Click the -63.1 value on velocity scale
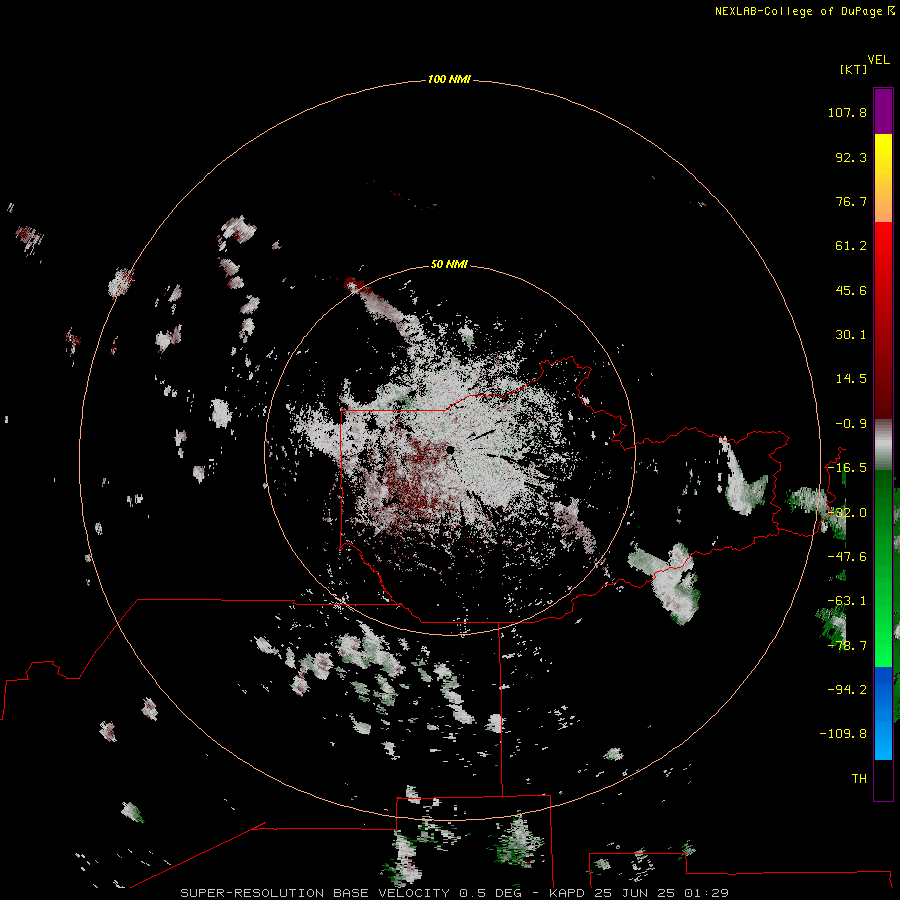Screen dimensions: 900x900 [847, 601]
